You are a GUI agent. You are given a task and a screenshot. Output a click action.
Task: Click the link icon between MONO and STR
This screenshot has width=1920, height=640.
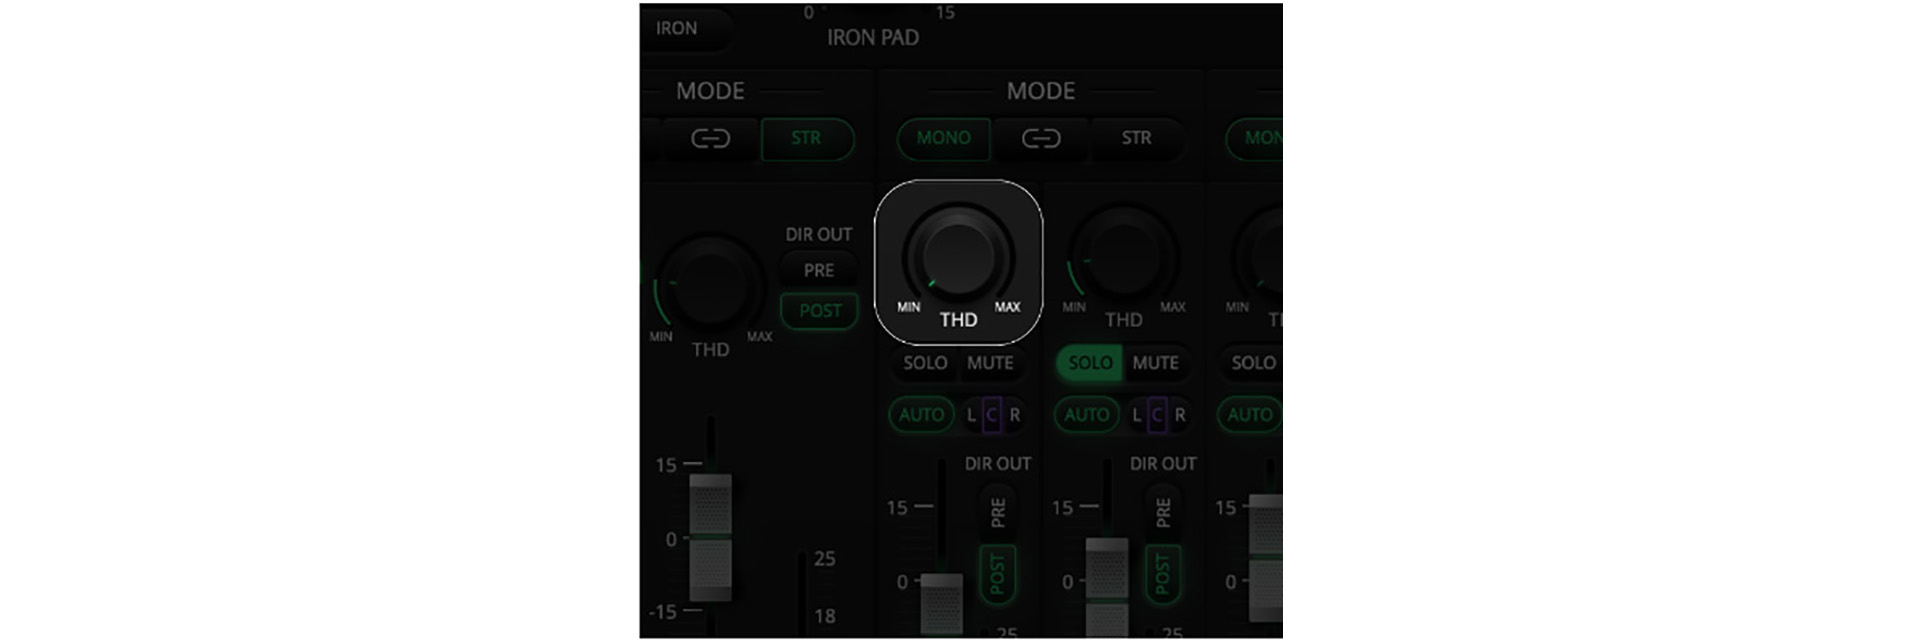coord(1040,139)
